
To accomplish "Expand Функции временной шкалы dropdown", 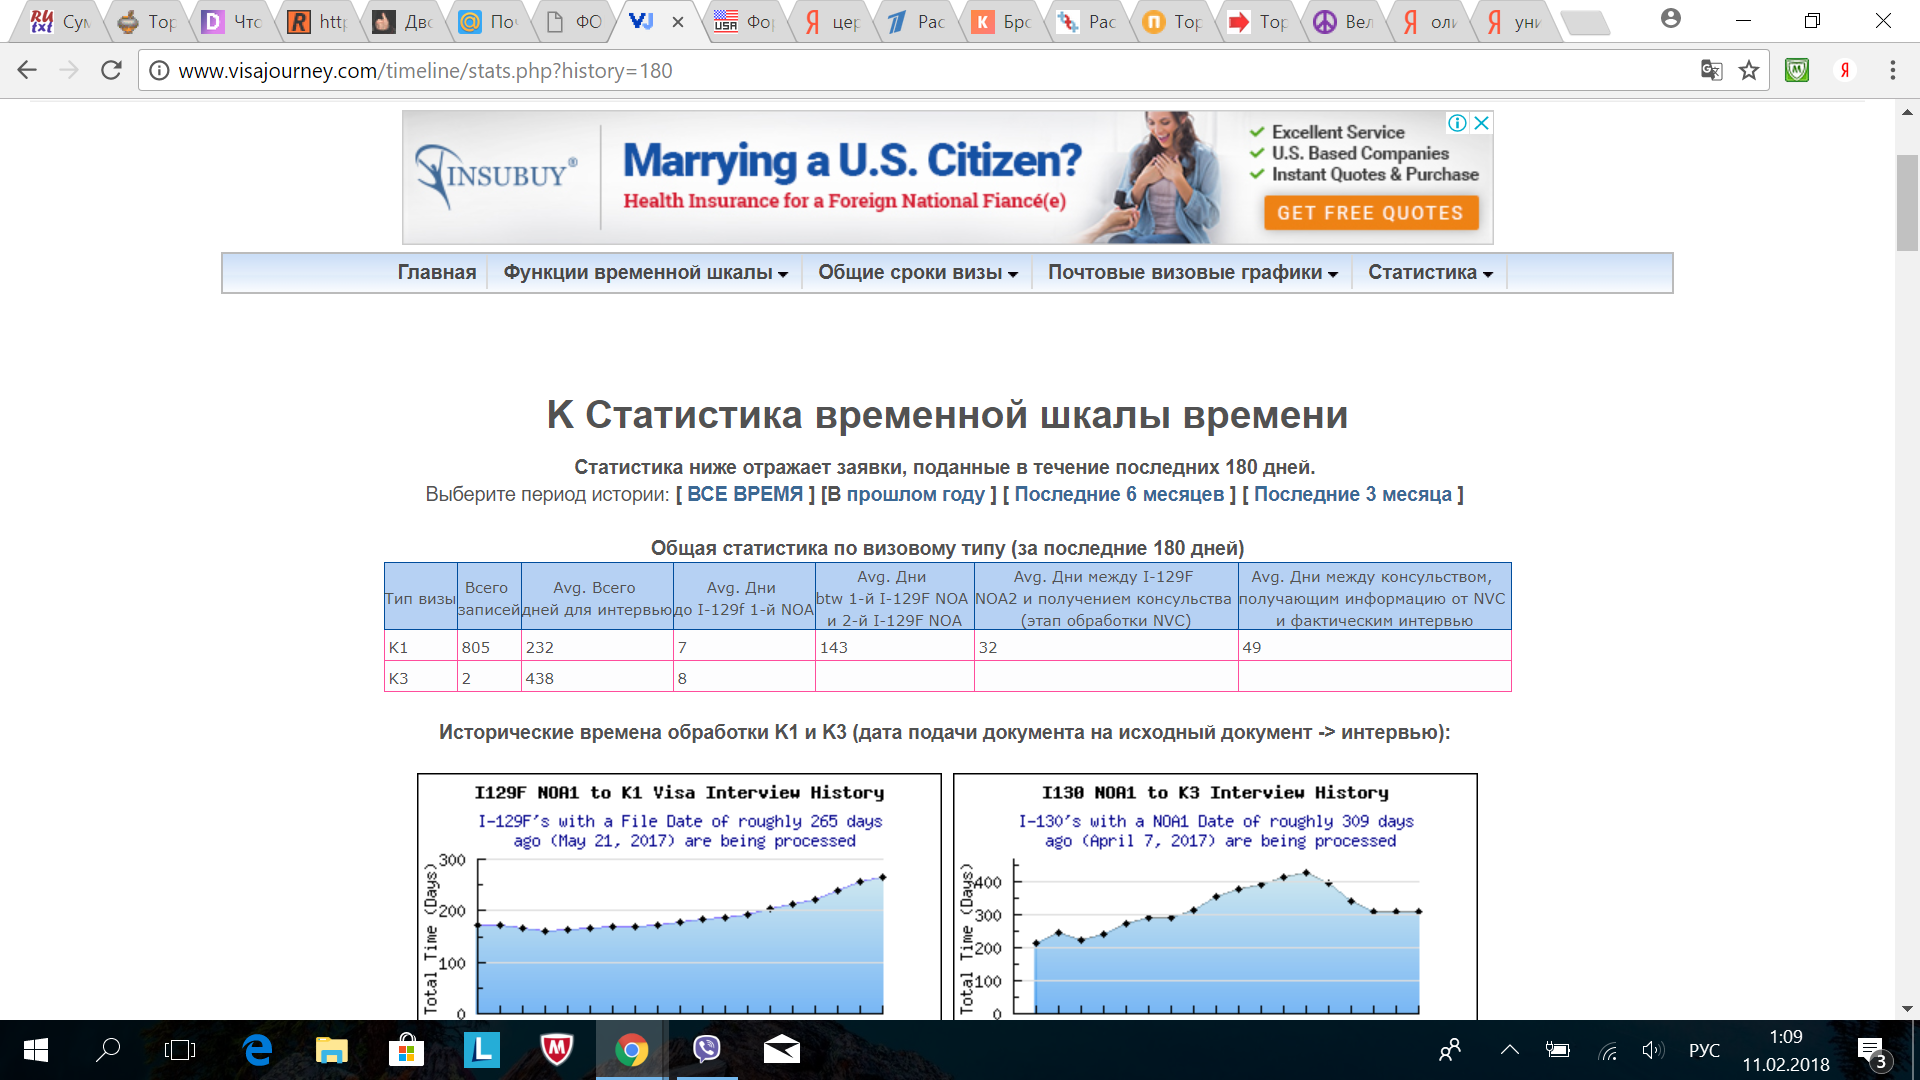I will tap(645, 273).
